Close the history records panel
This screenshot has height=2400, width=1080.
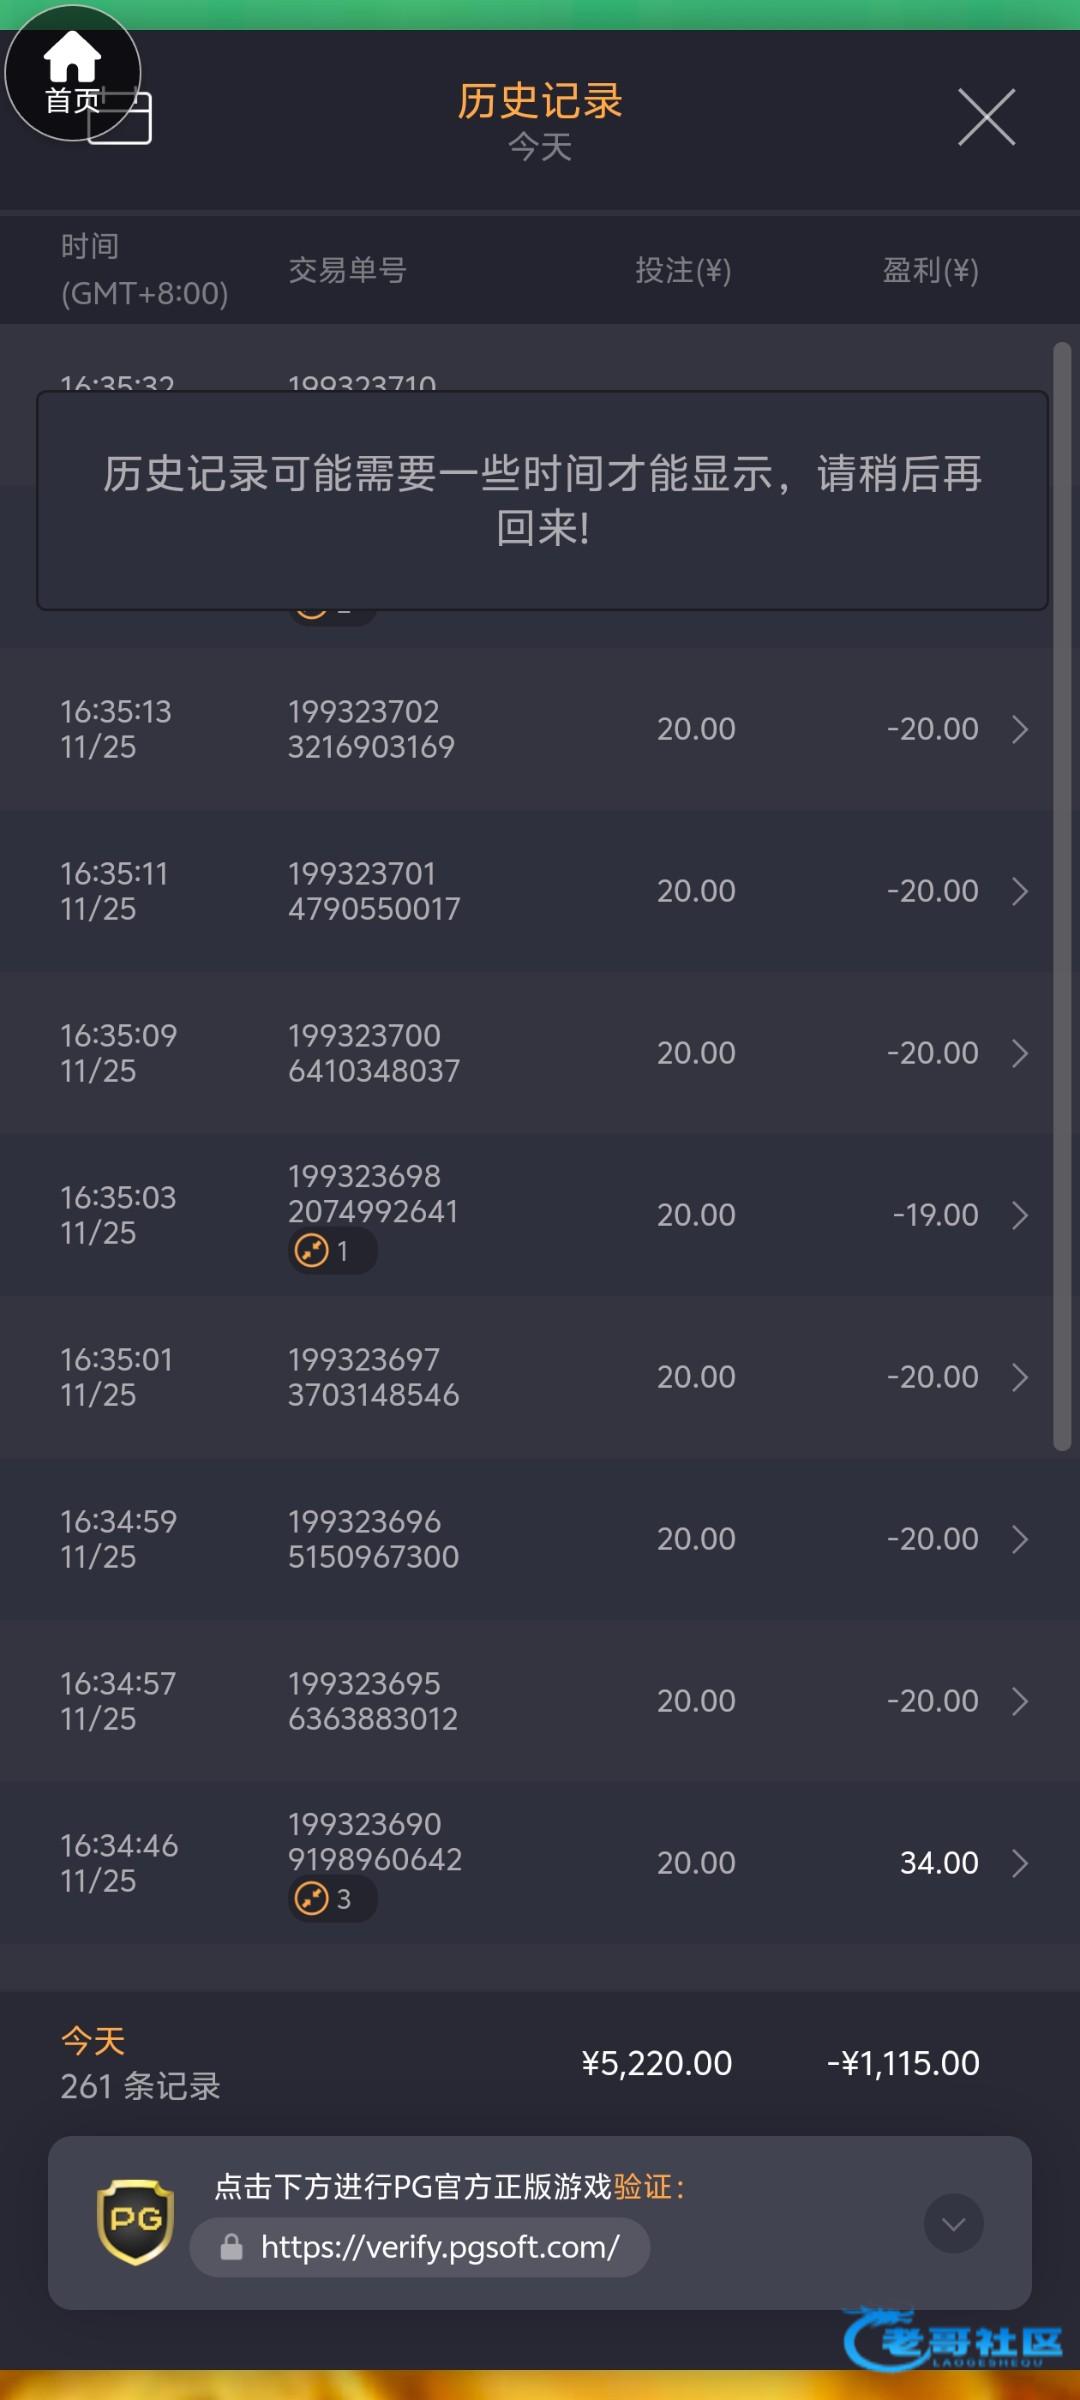click(x=986, y=117)
